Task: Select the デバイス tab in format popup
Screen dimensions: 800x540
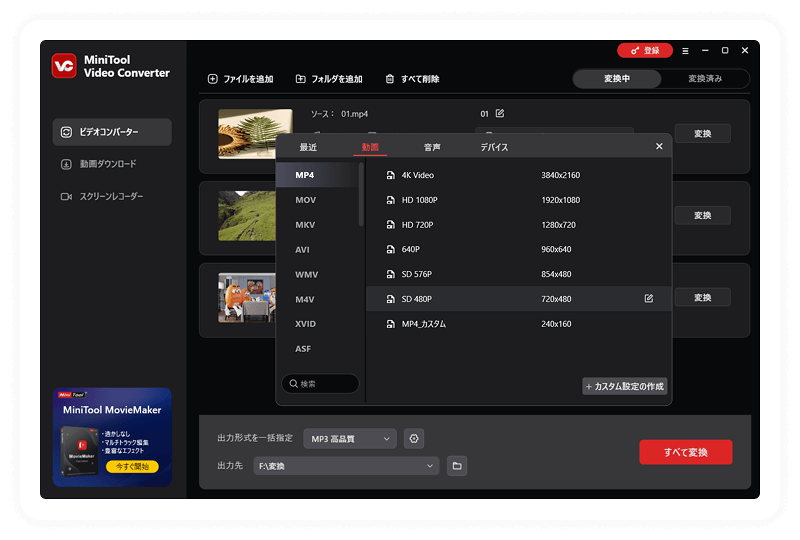Action: click(494, 148)
